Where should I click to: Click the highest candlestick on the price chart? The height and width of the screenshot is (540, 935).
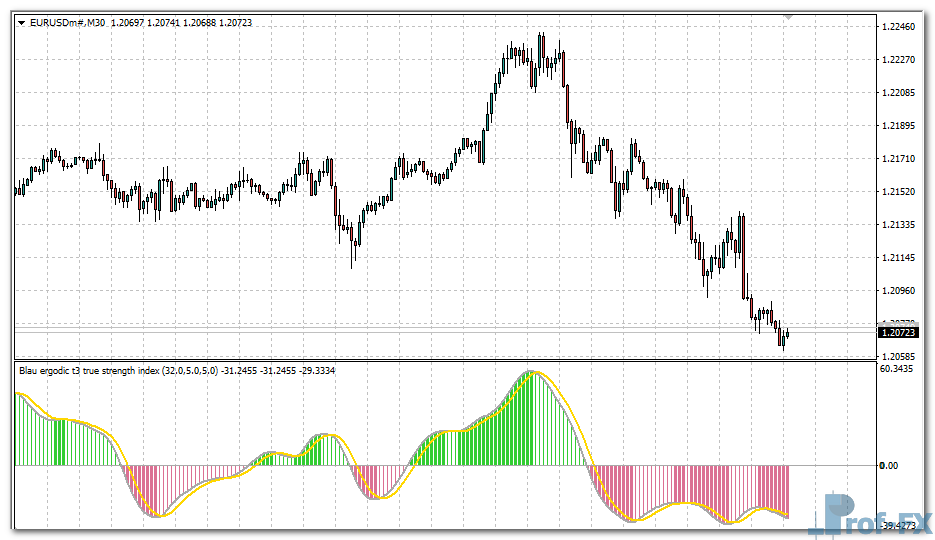[x=541, y=45]
